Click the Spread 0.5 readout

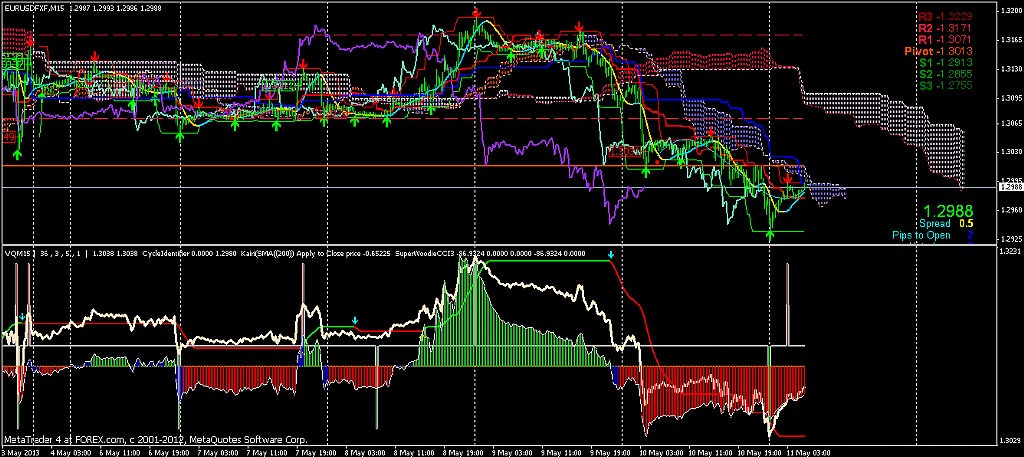947,225
